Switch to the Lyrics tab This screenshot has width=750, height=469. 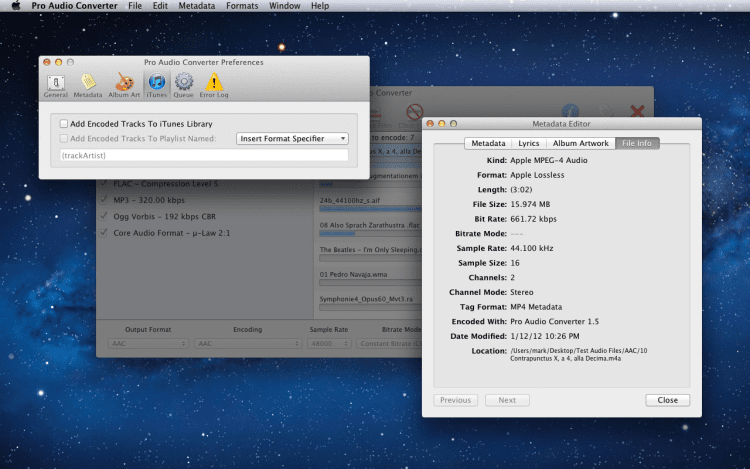528,143
